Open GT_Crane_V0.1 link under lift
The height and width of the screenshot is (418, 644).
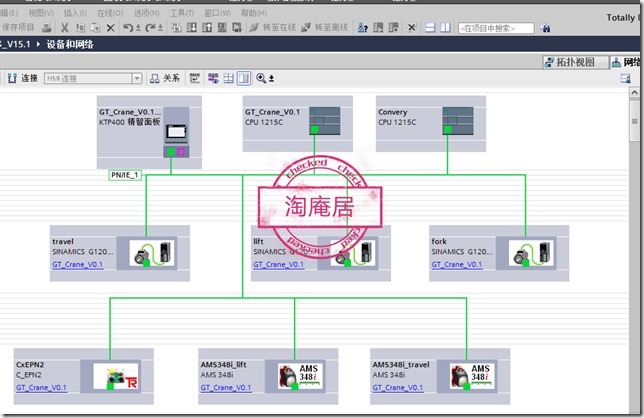(278, 264)
